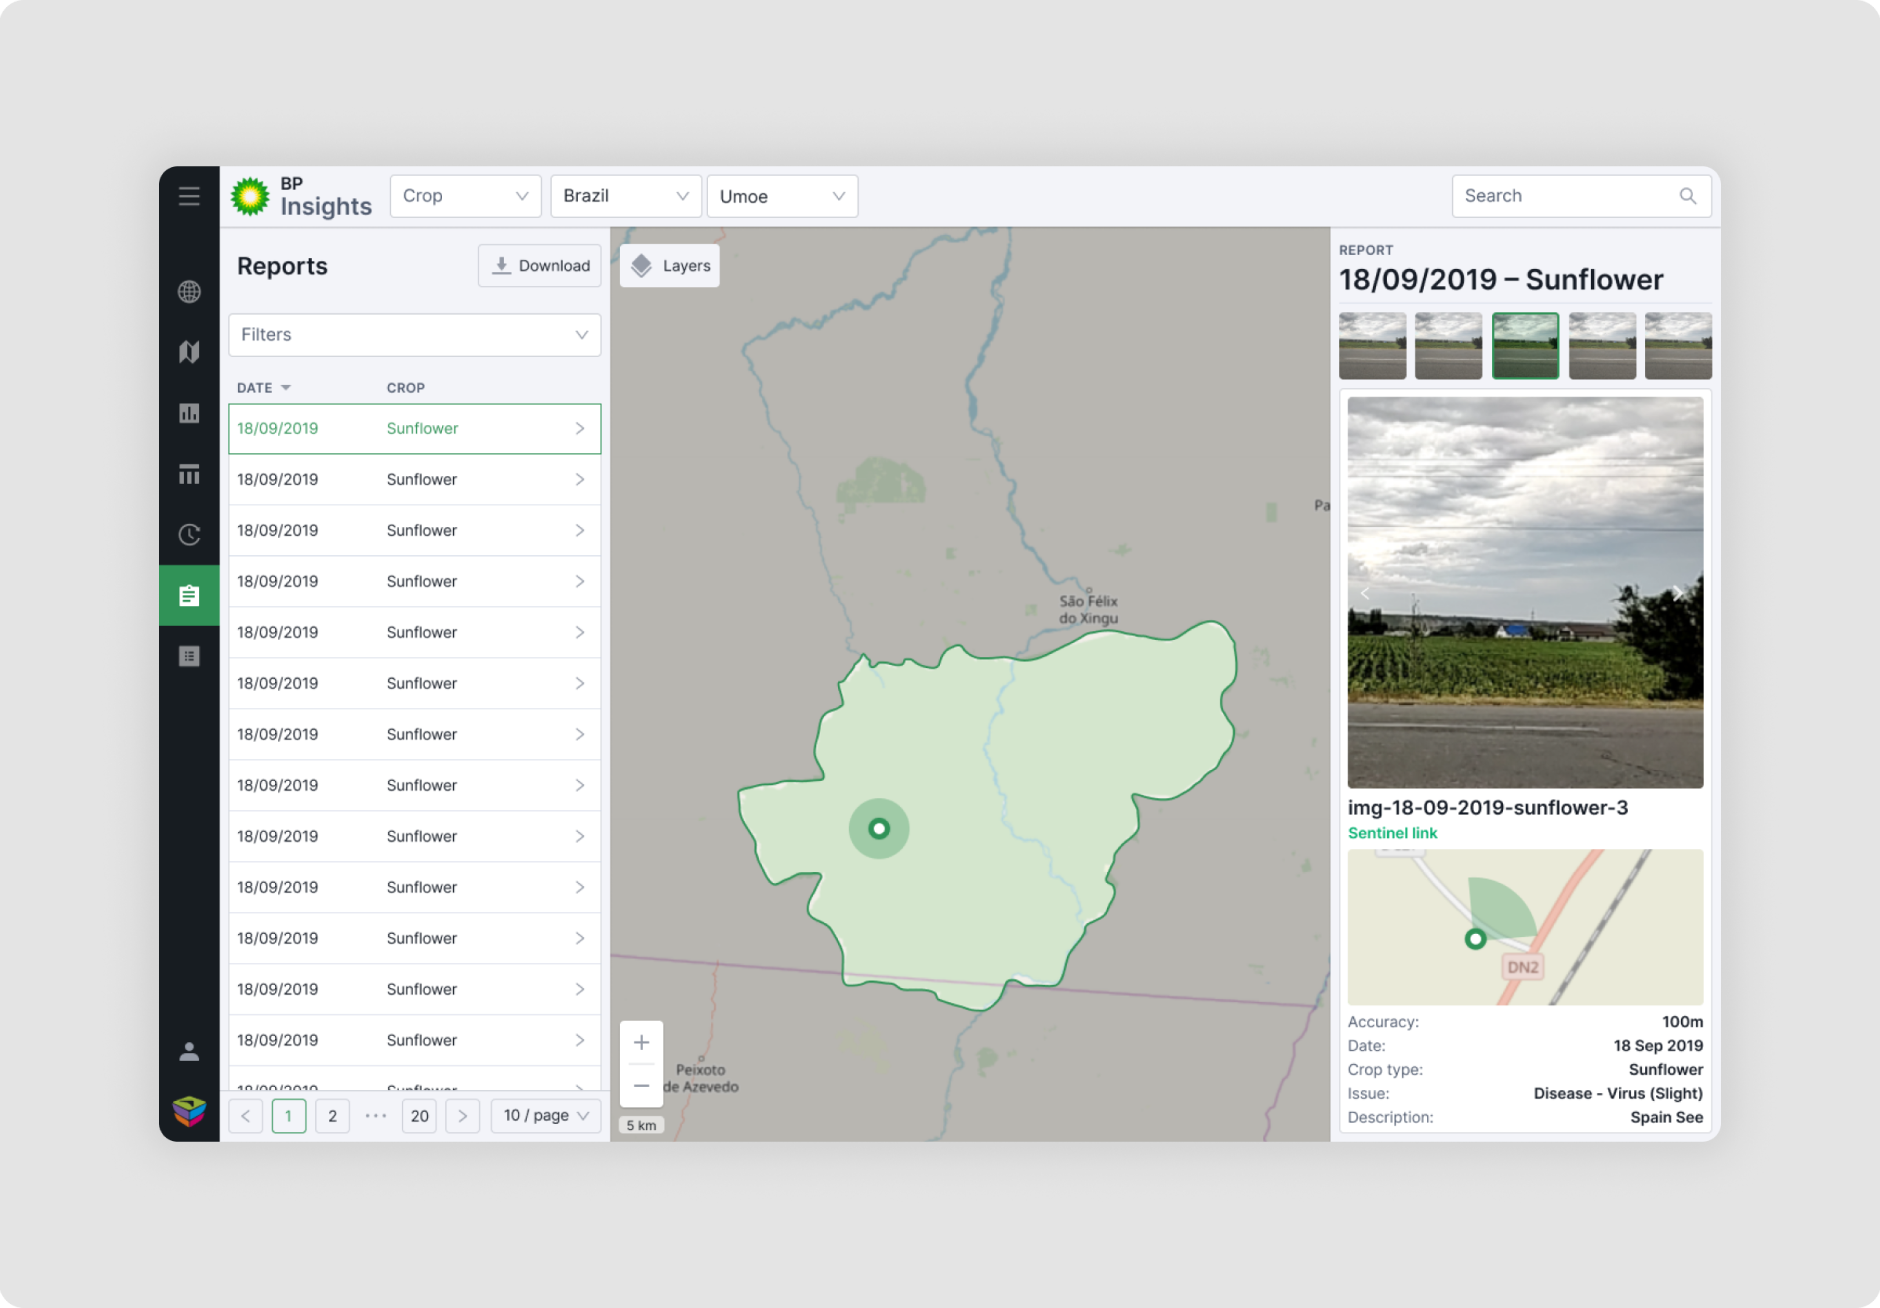The image size is (1880, 1308).
Task: Open the bar chart analytics icon
Action: click(189, 413)
